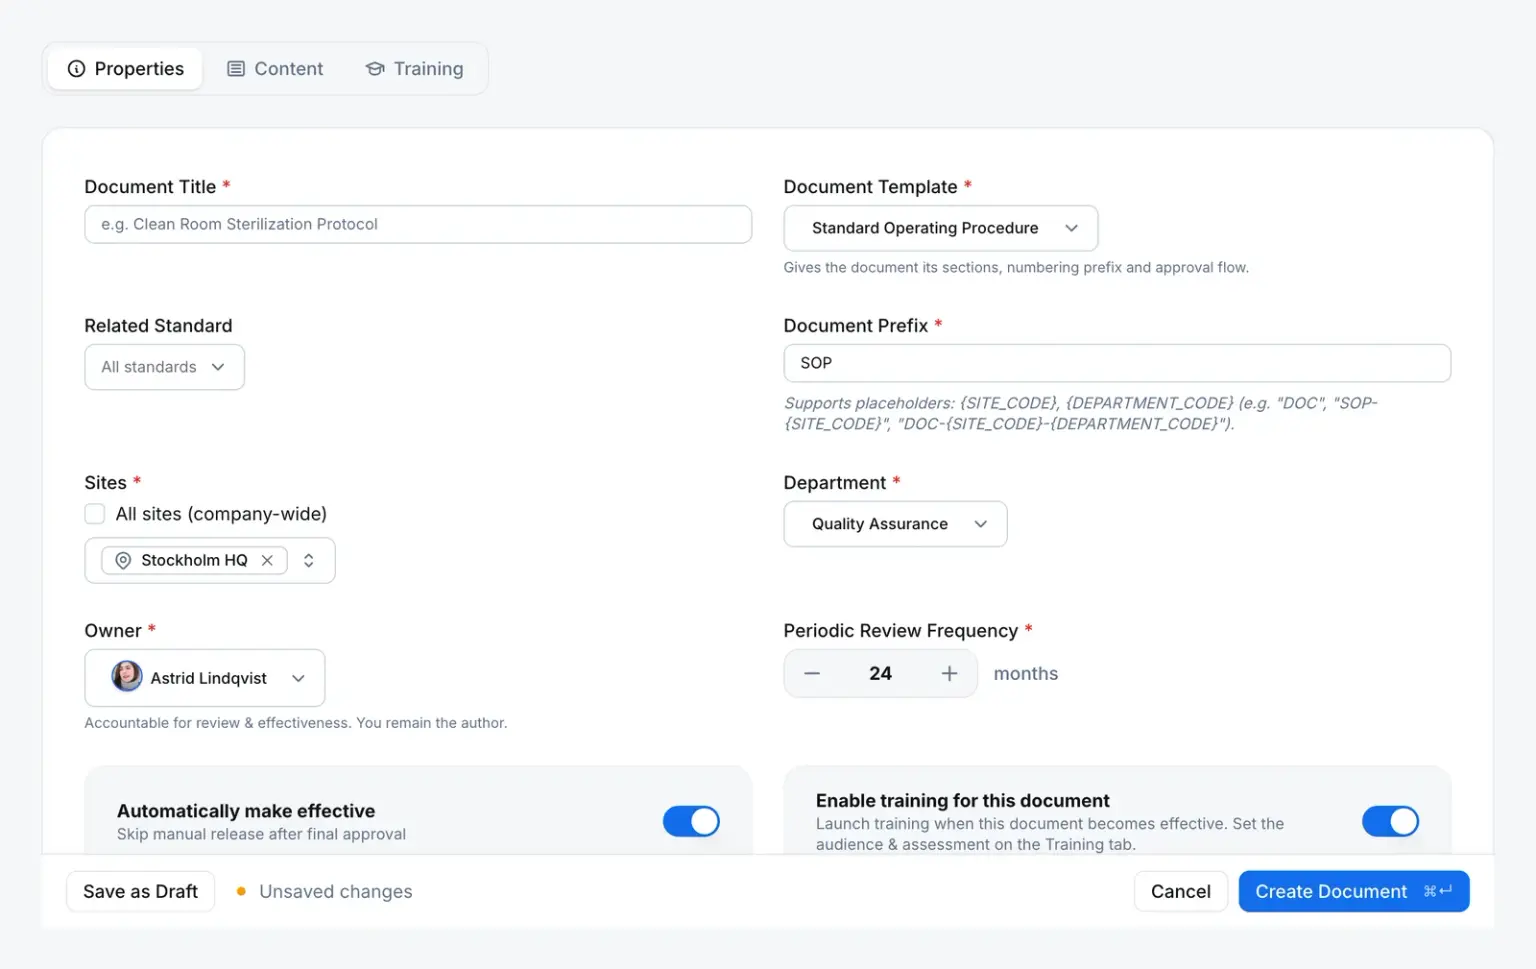Check the All sites (company-wide) checkbox

95,514
